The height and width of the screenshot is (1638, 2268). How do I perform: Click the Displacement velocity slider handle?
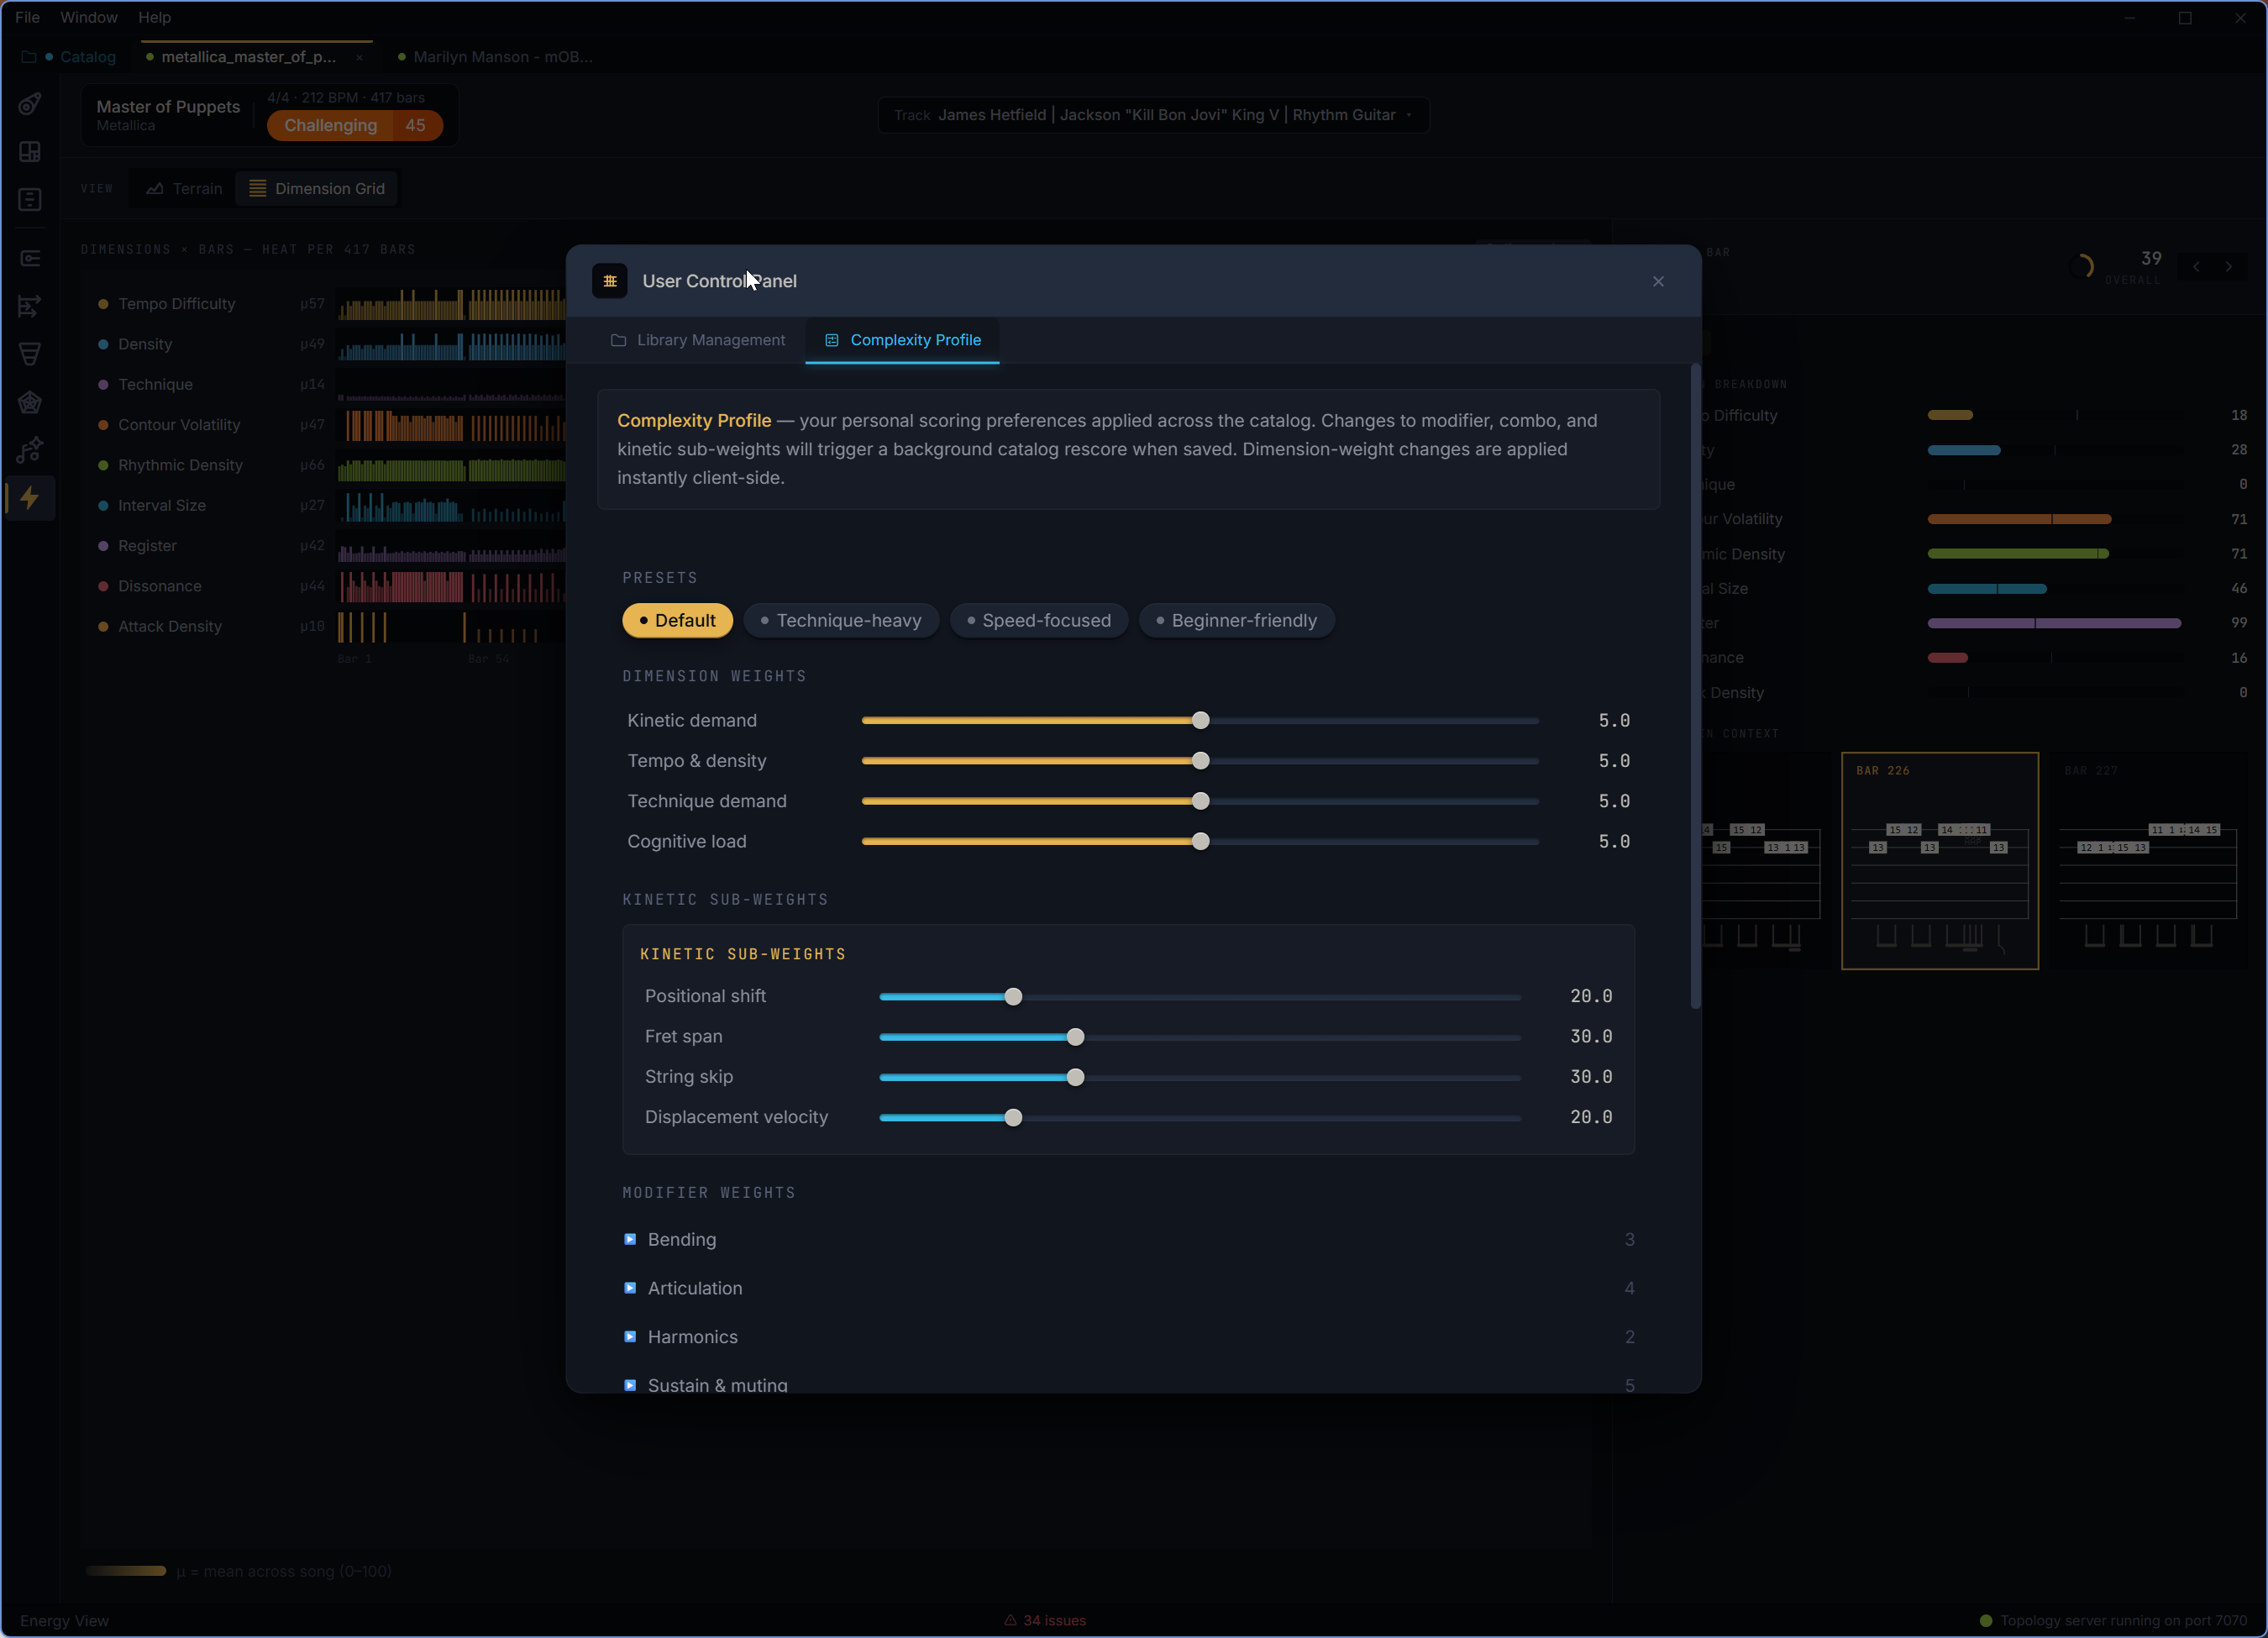pyautogui.click(x=1013, y=1117)
